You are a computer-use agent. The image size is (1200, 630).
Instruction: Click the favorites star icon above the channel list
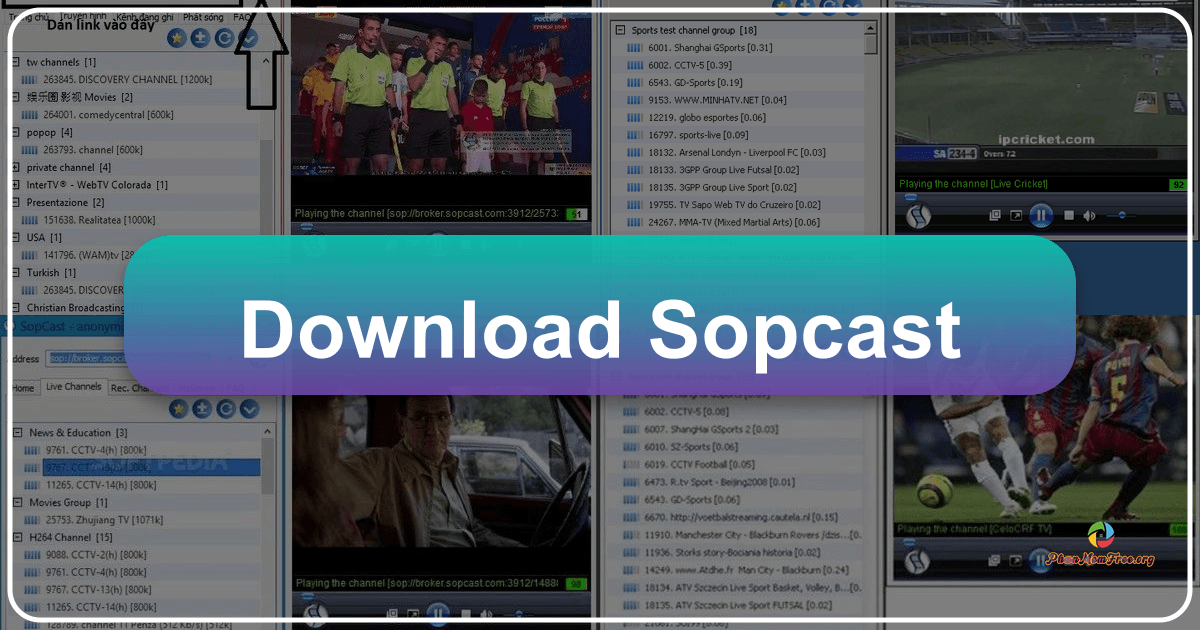pyautogui.click(x=177, y=38)
